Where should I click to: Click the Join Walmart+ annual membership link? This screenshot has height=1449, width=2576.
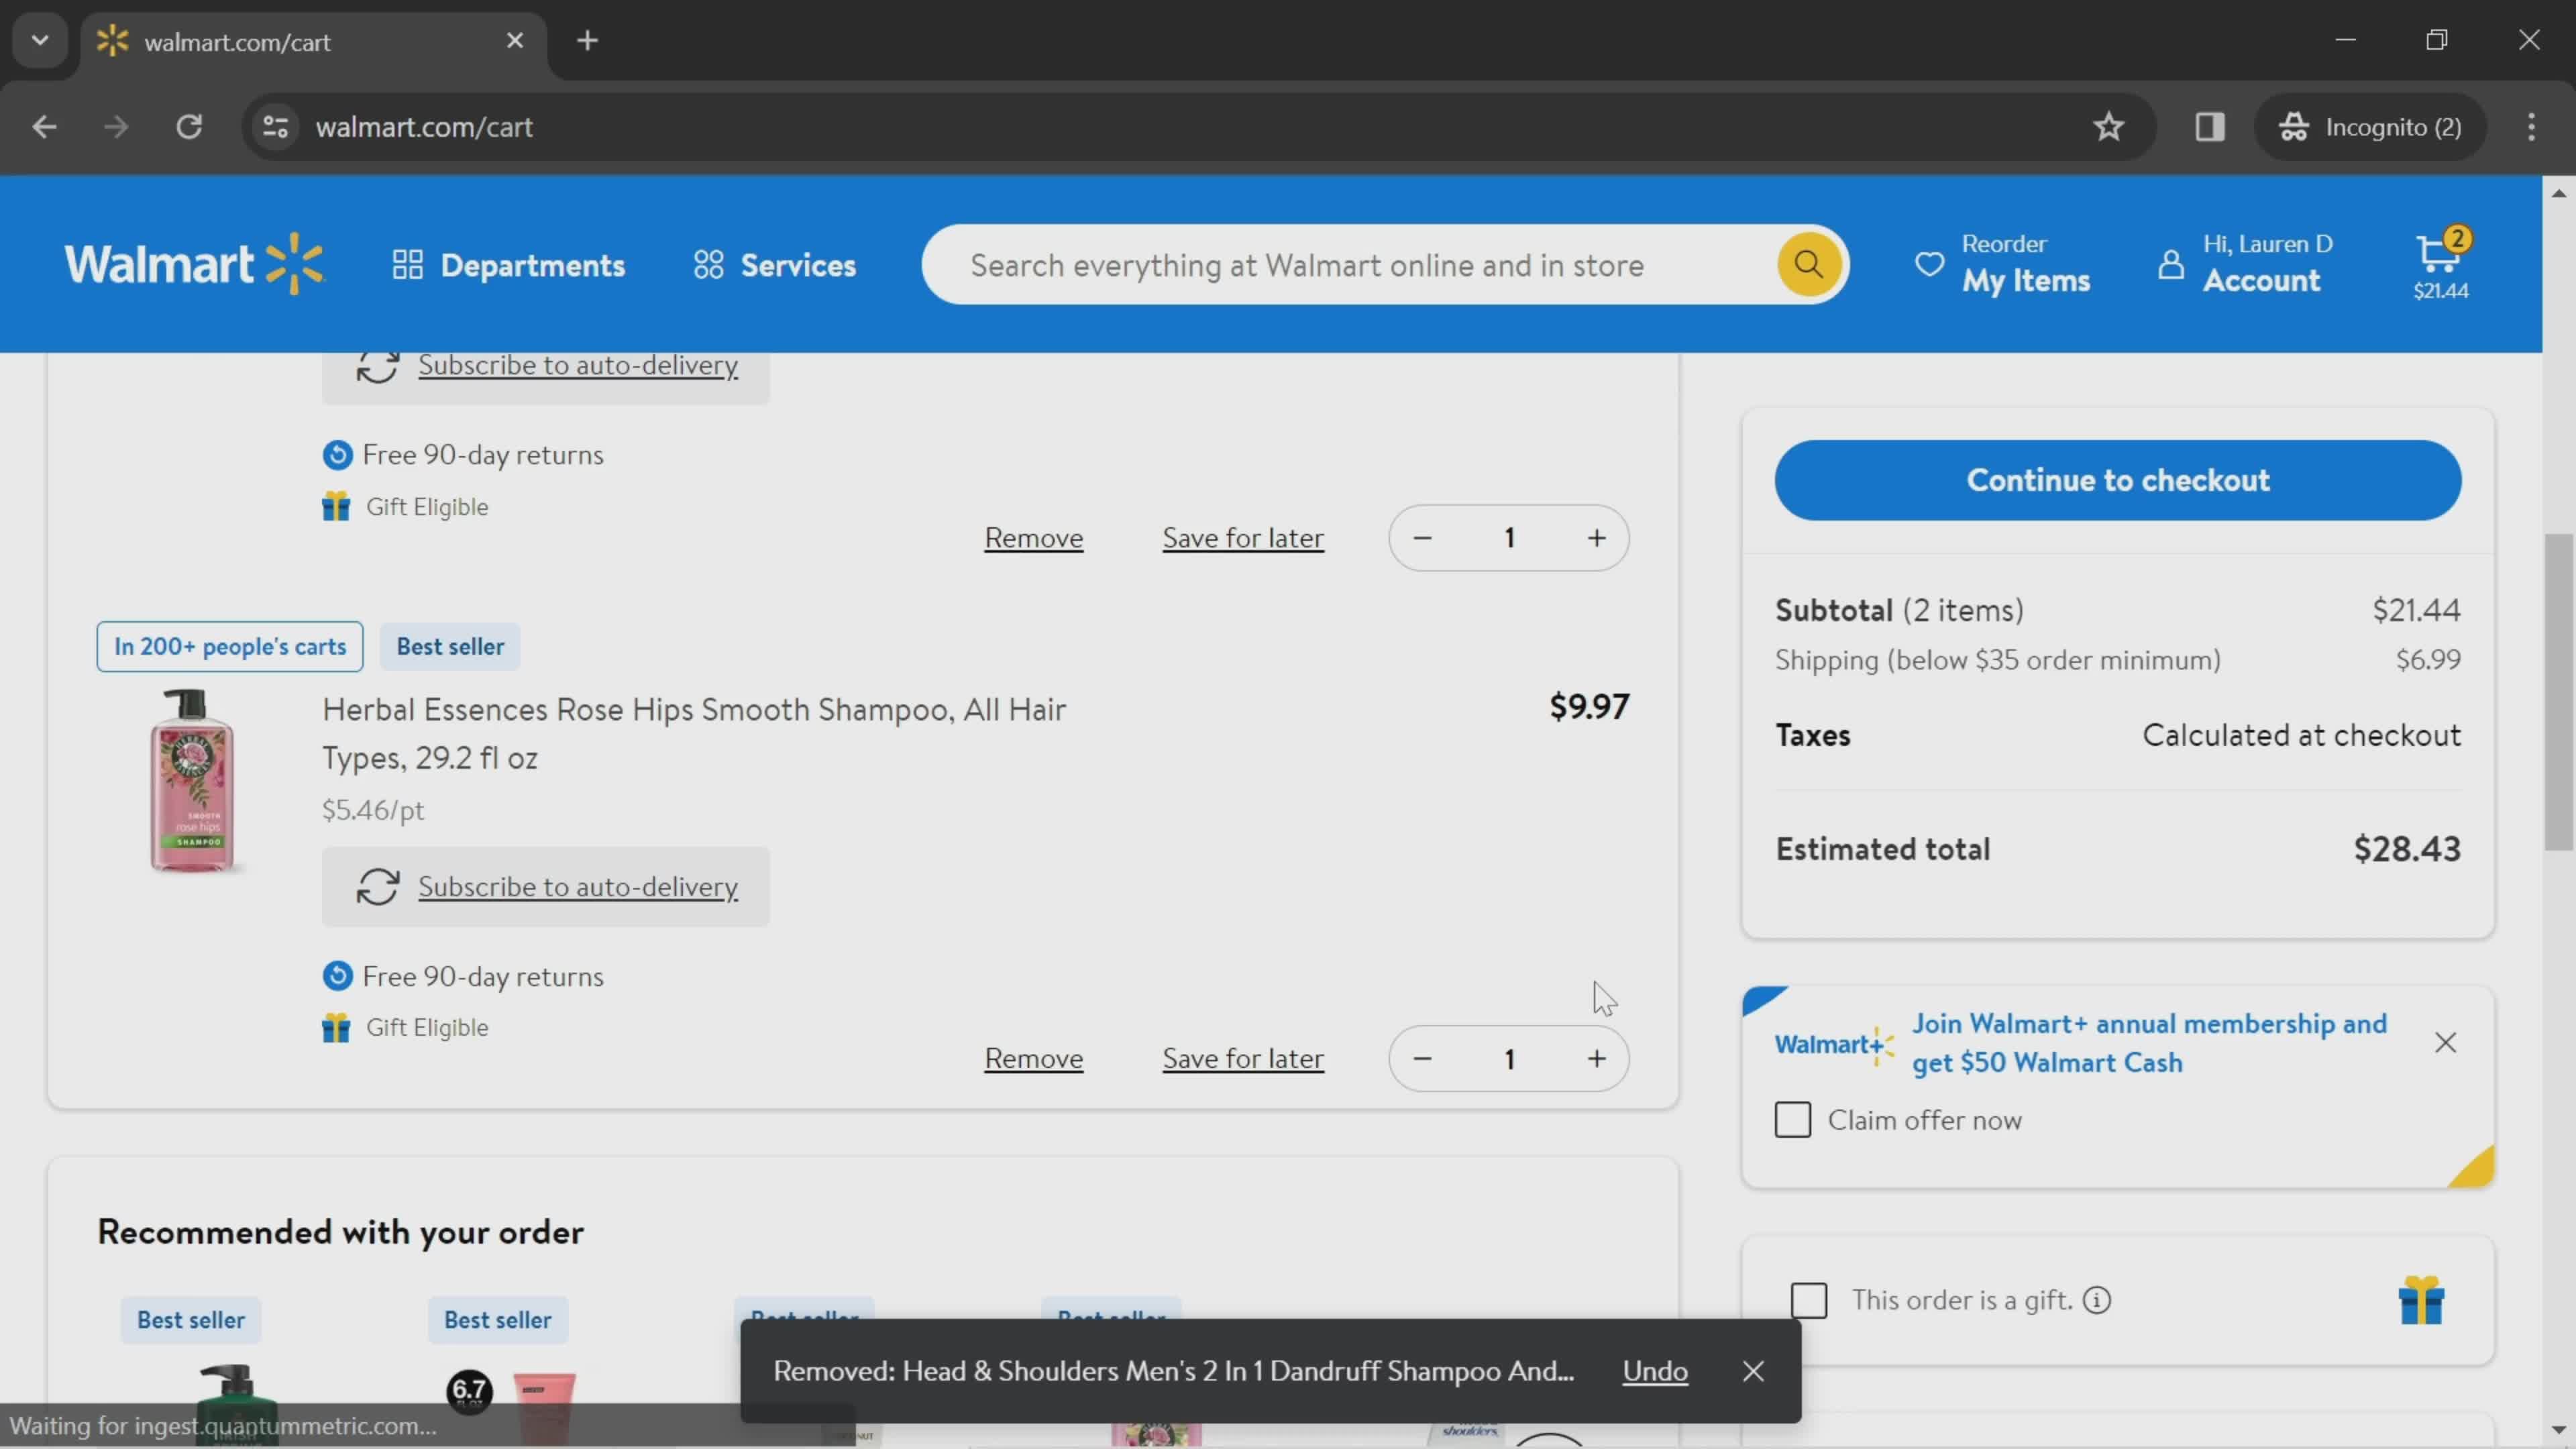pyautogui.click(x=2149, y=1043)
